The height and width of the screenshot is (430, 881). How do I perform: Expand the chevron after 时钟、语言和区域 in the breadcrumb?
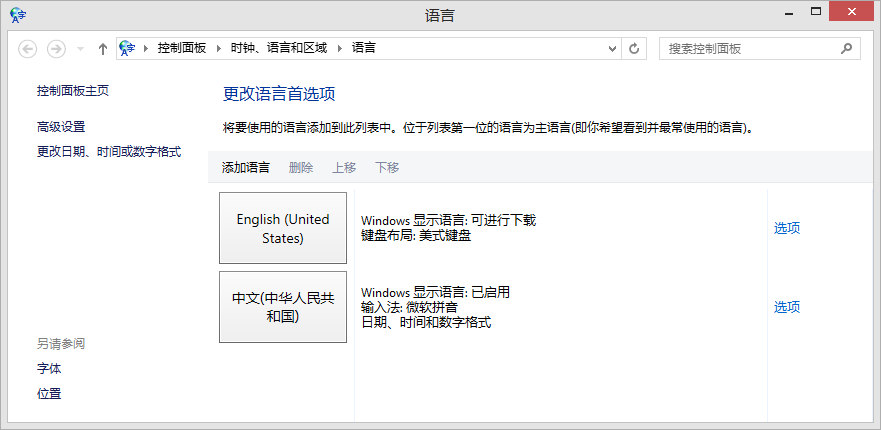coord(340,48)
